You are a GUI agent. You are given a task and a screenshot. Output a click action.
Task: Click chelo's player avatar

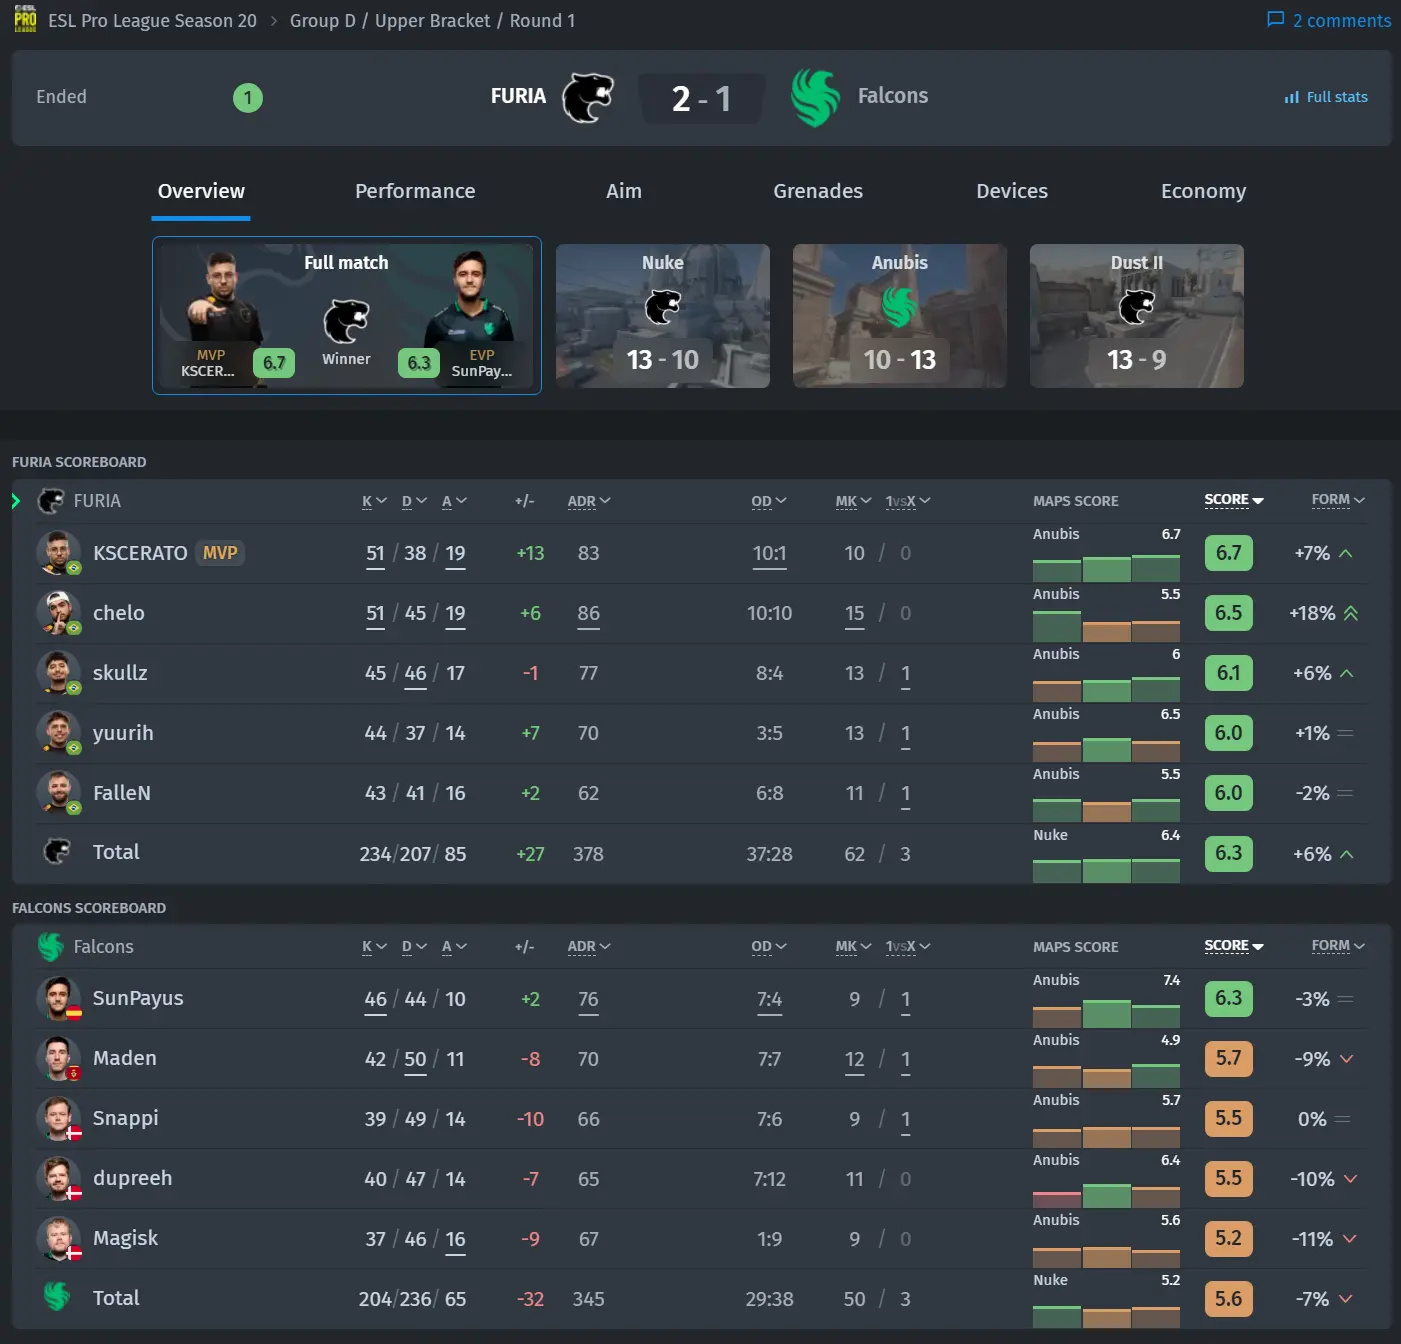coord(58,612)
